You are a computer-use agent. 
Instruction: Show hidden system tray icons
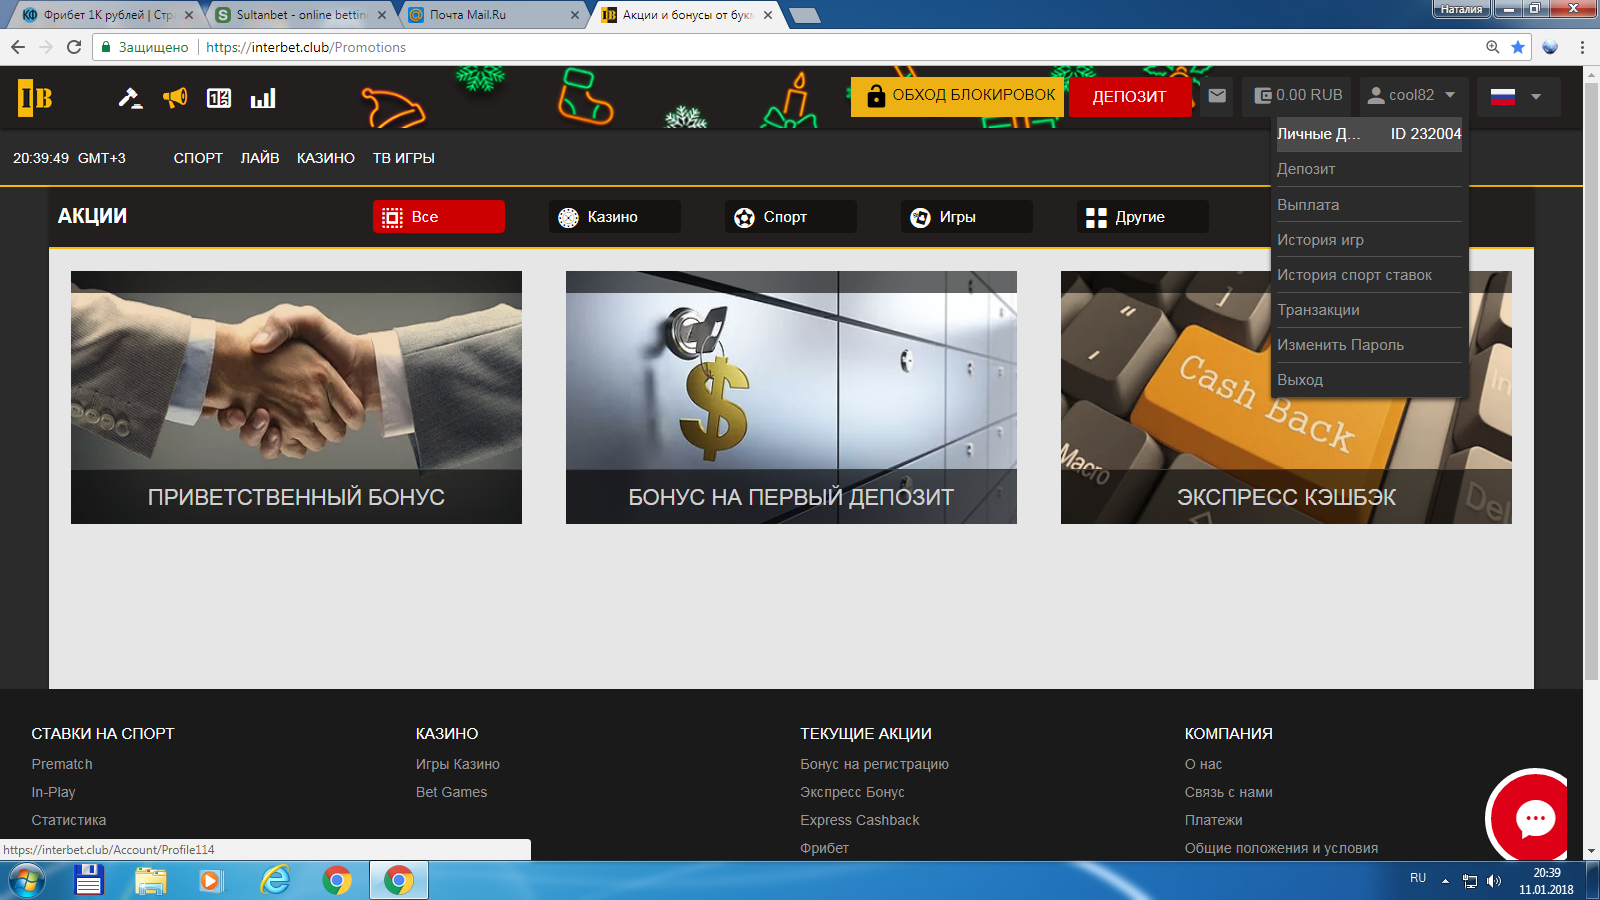pyautogui.click(x=1445, y=881)
